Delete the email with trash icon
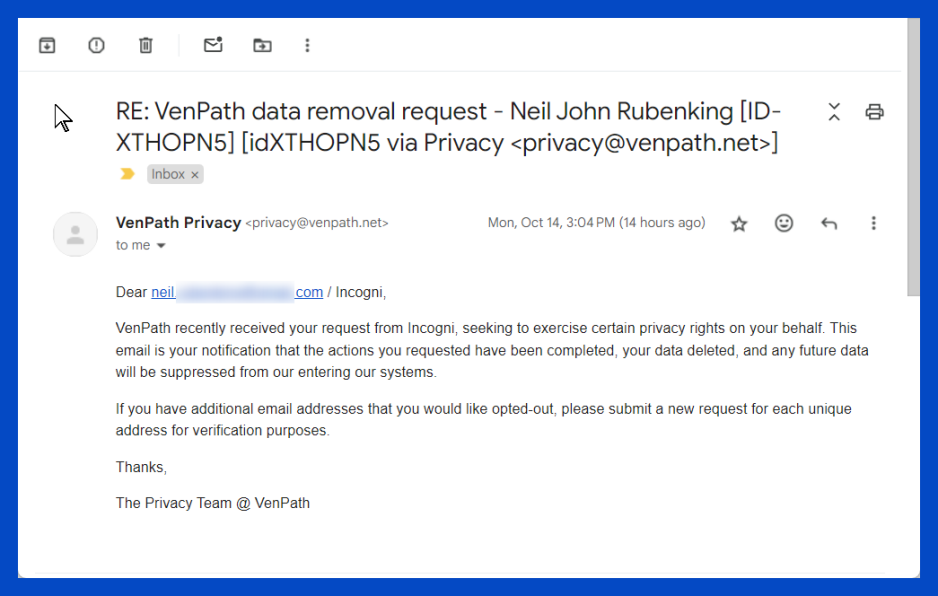The image size is (938, 596). (x=146, y=45)
